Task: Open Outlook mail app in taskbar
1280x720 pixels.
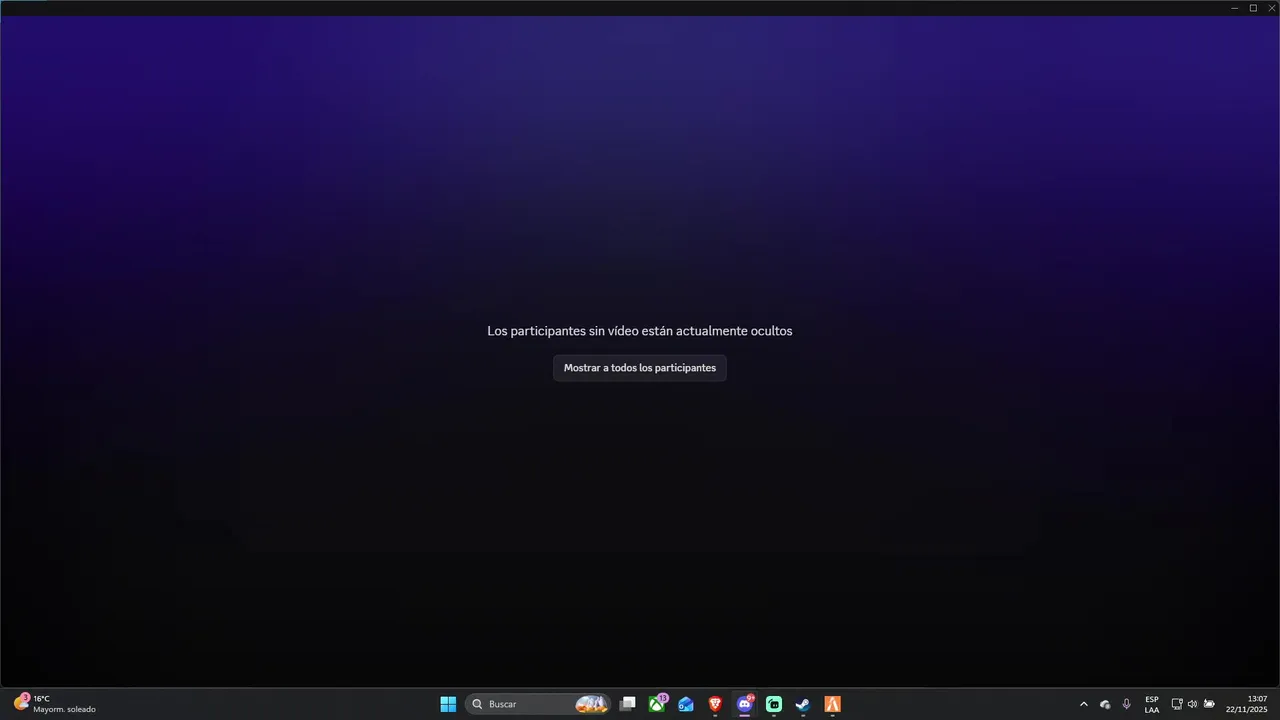Action: click(x=686, y=704)
